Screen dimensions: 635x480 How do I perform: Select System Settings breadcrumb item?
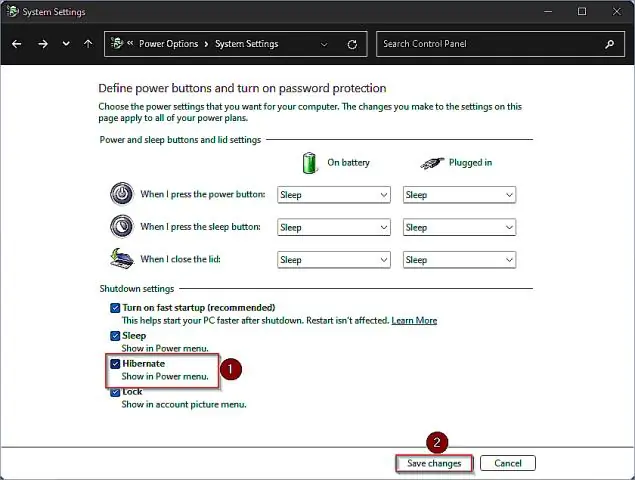tap(248, 44)
